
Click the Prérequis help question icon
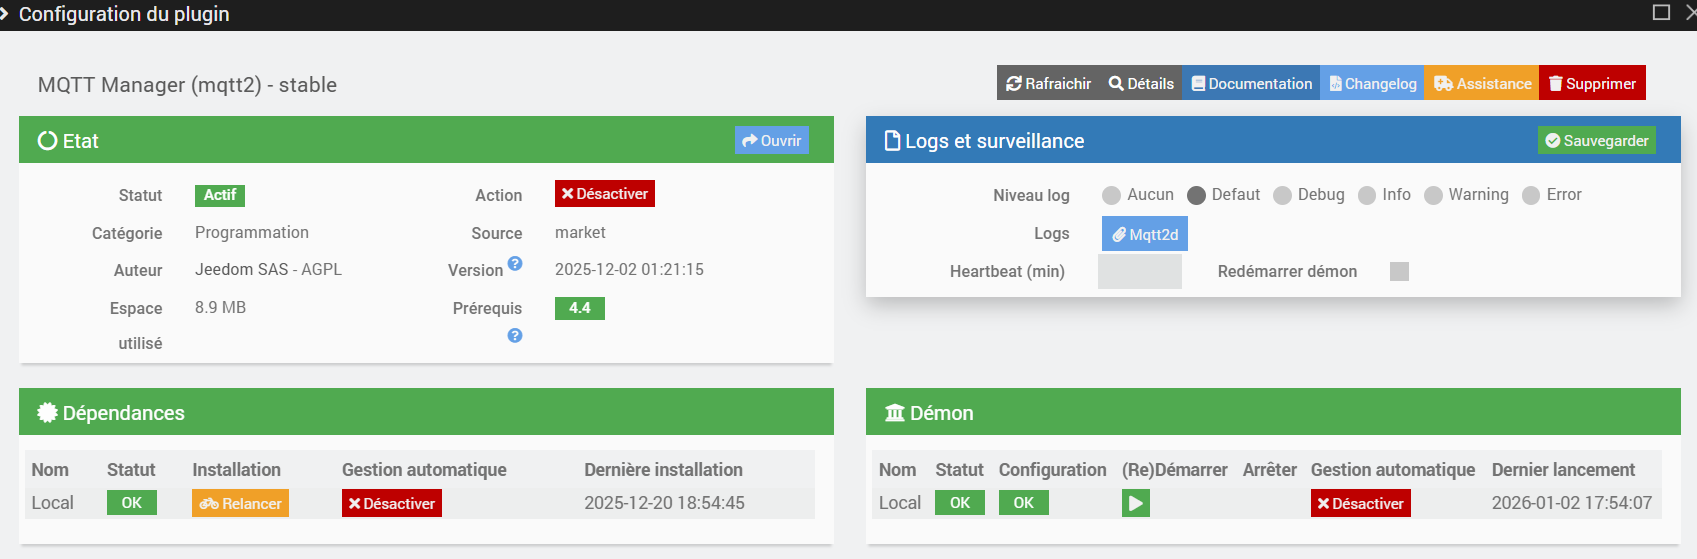[515, 336]
